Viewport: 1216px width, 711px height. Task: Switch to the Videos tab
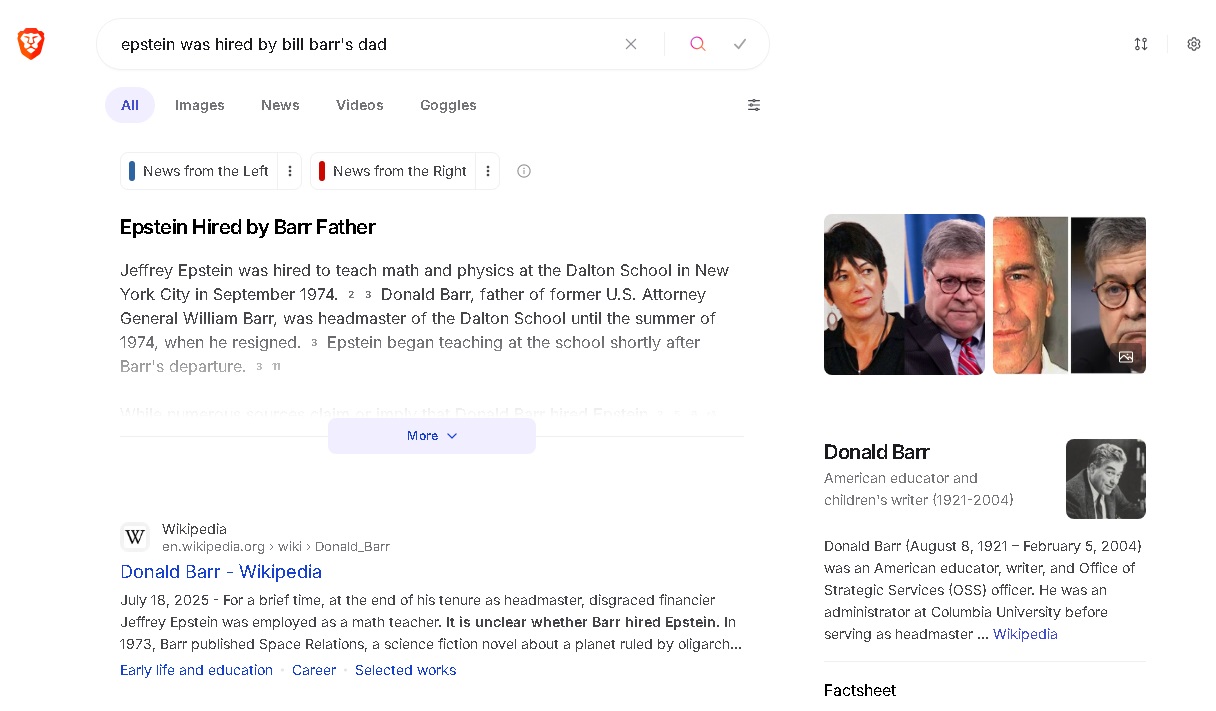(x=360, y=105)
